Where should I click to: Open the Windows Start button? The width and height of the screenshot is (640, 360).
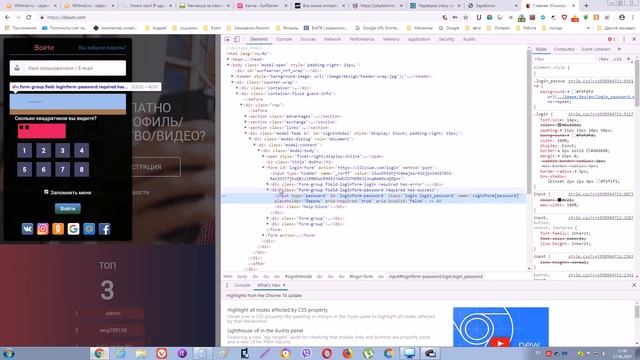pos(8,353)
